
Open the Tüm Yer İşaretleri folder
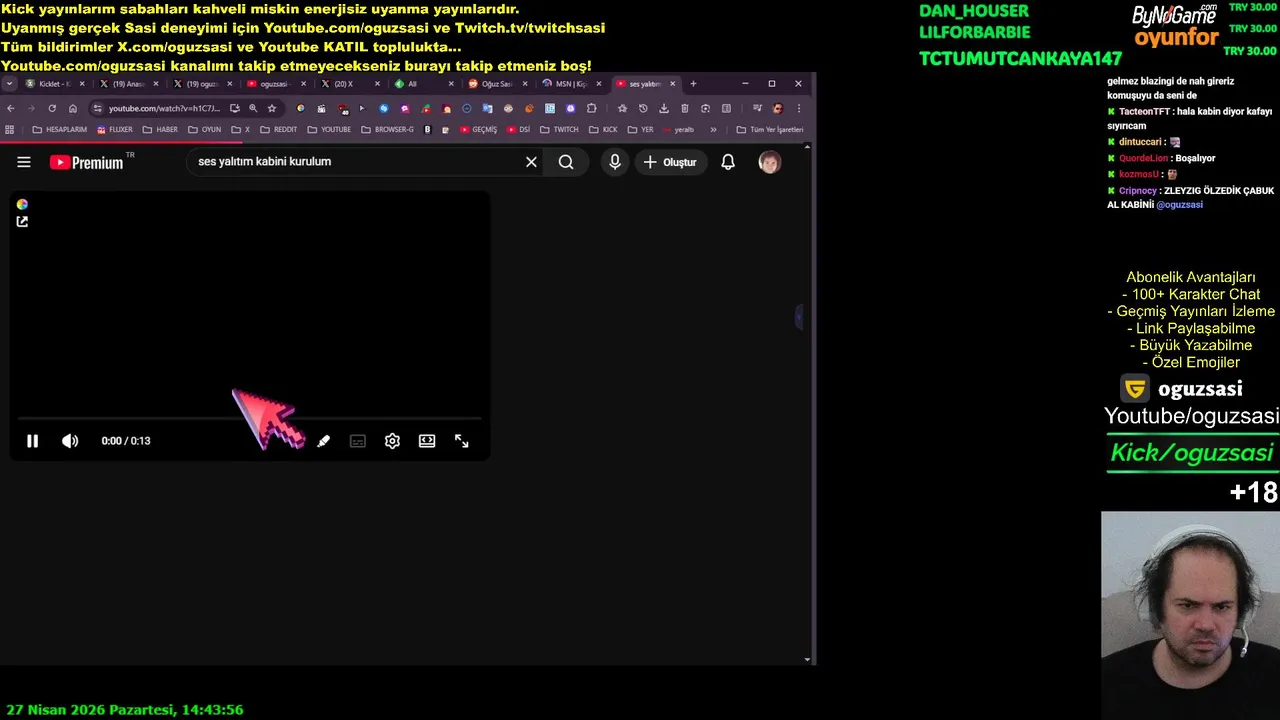[770, 130]
